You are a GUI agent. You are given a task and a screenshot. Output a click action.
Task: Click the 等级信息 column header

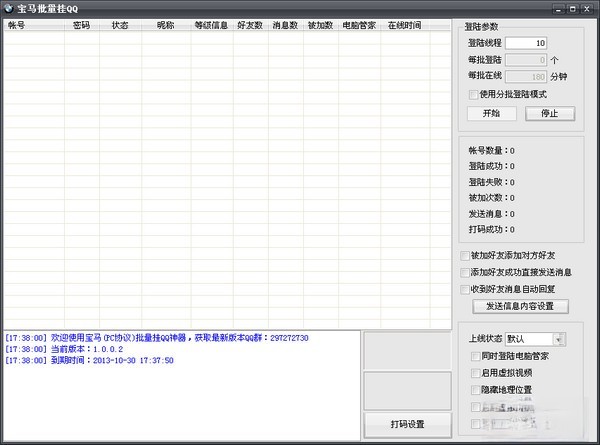pos(212,25)
